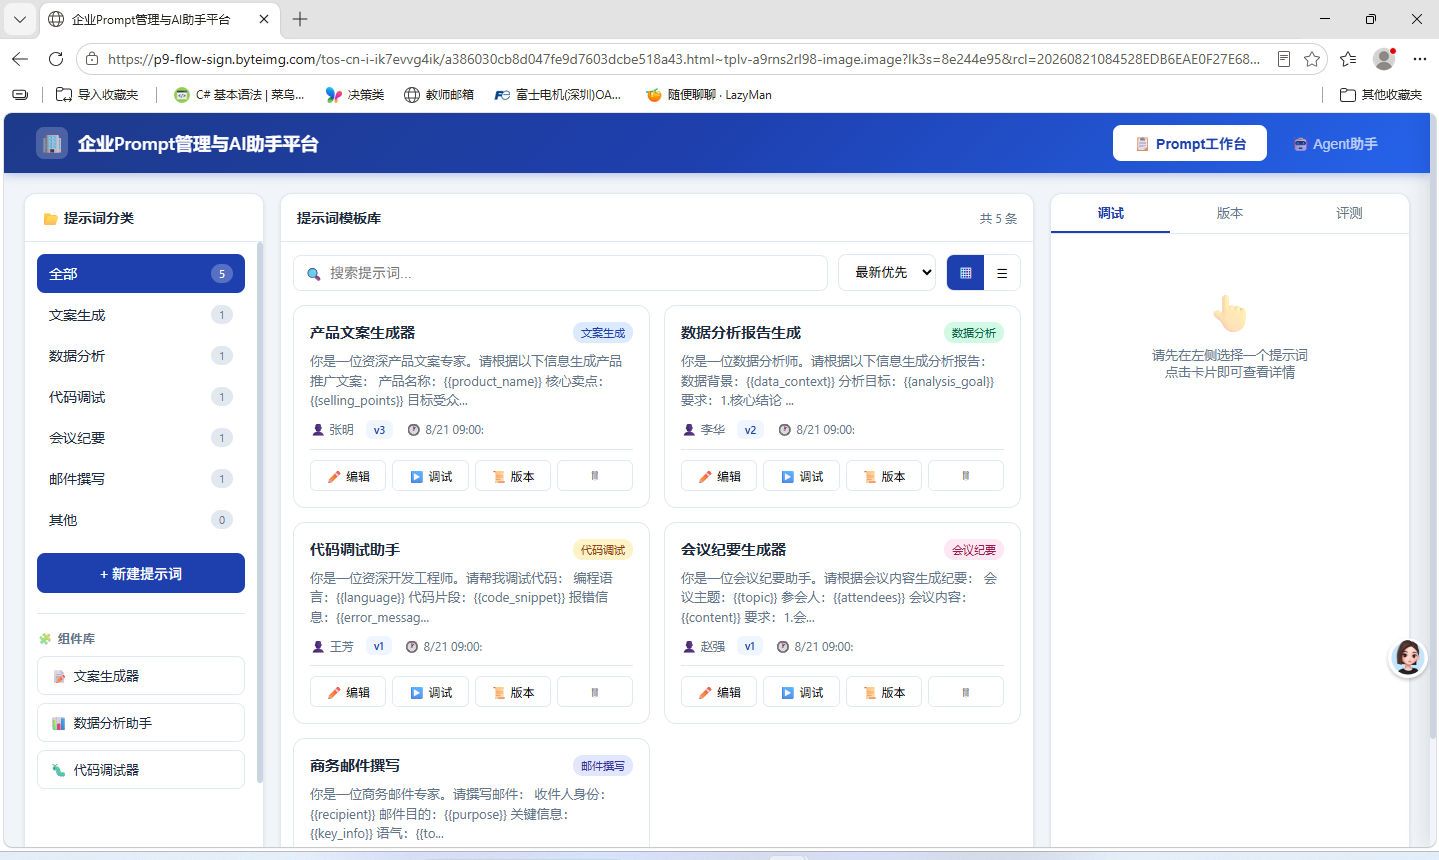Click the trash icon on 会议纪要生成器 card
Screen dimensions: 1439x860
(x=966, y=692)
